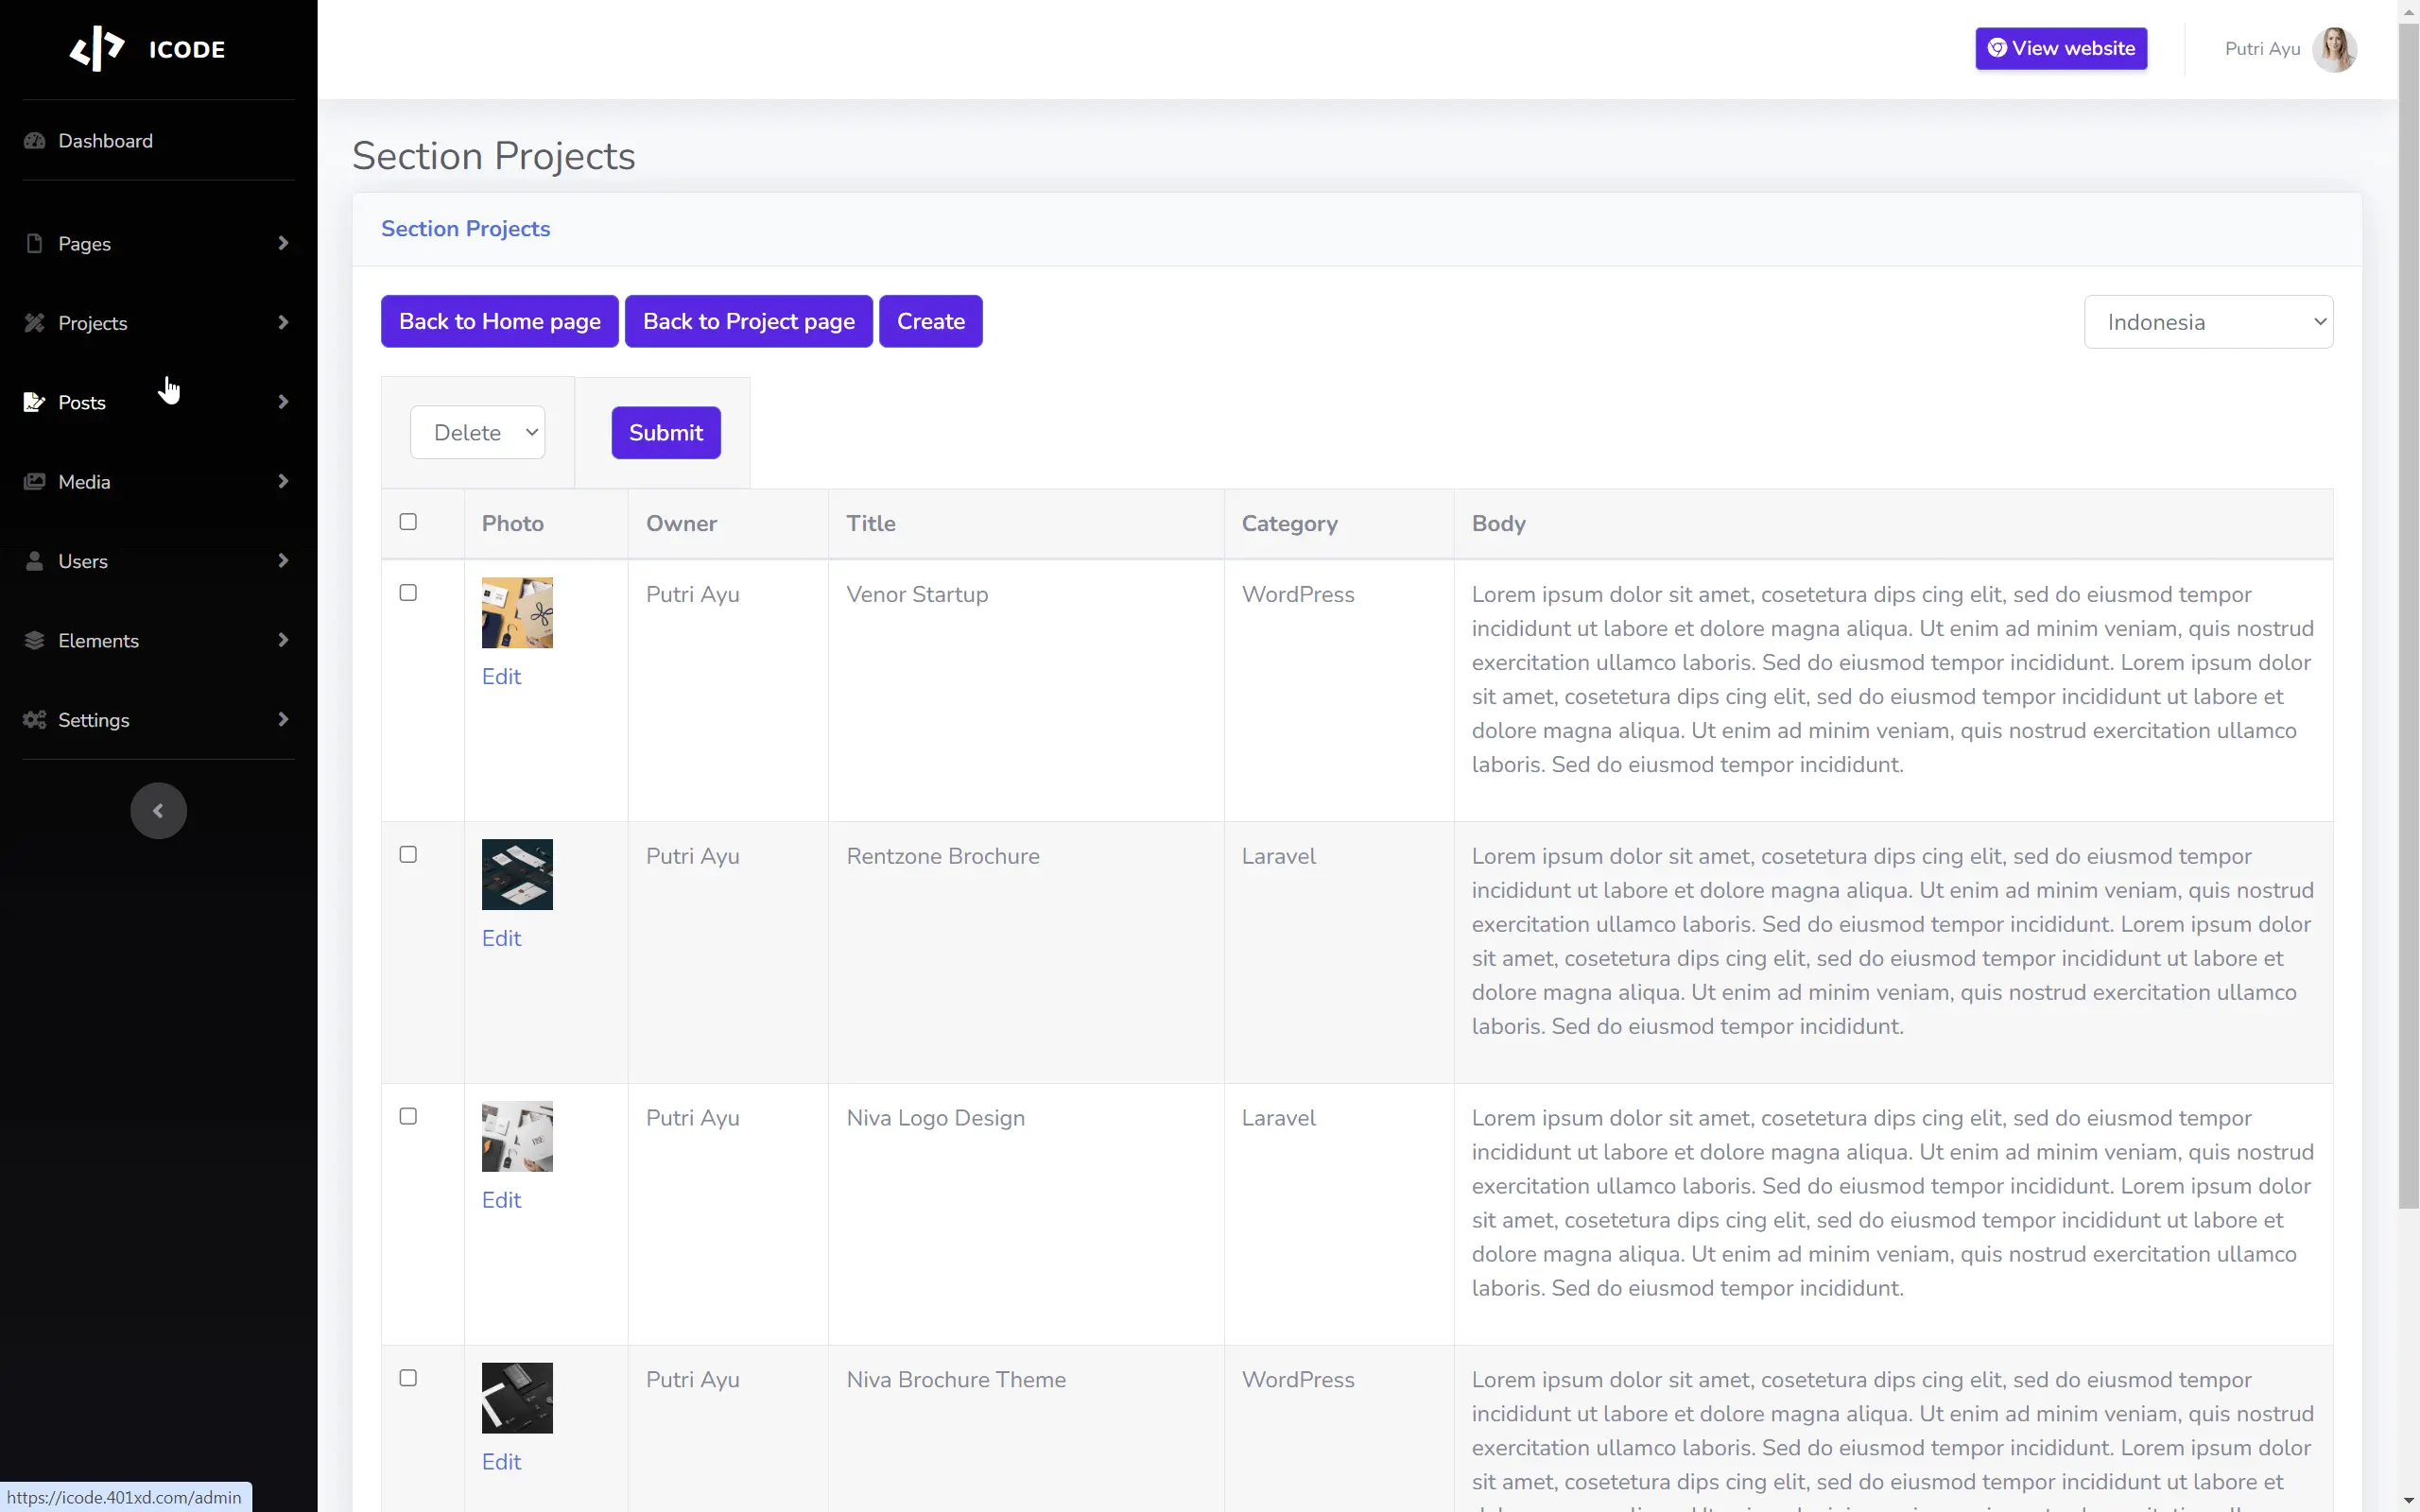
Task: Open the Dashboard menu item
Action: (105, 141)
